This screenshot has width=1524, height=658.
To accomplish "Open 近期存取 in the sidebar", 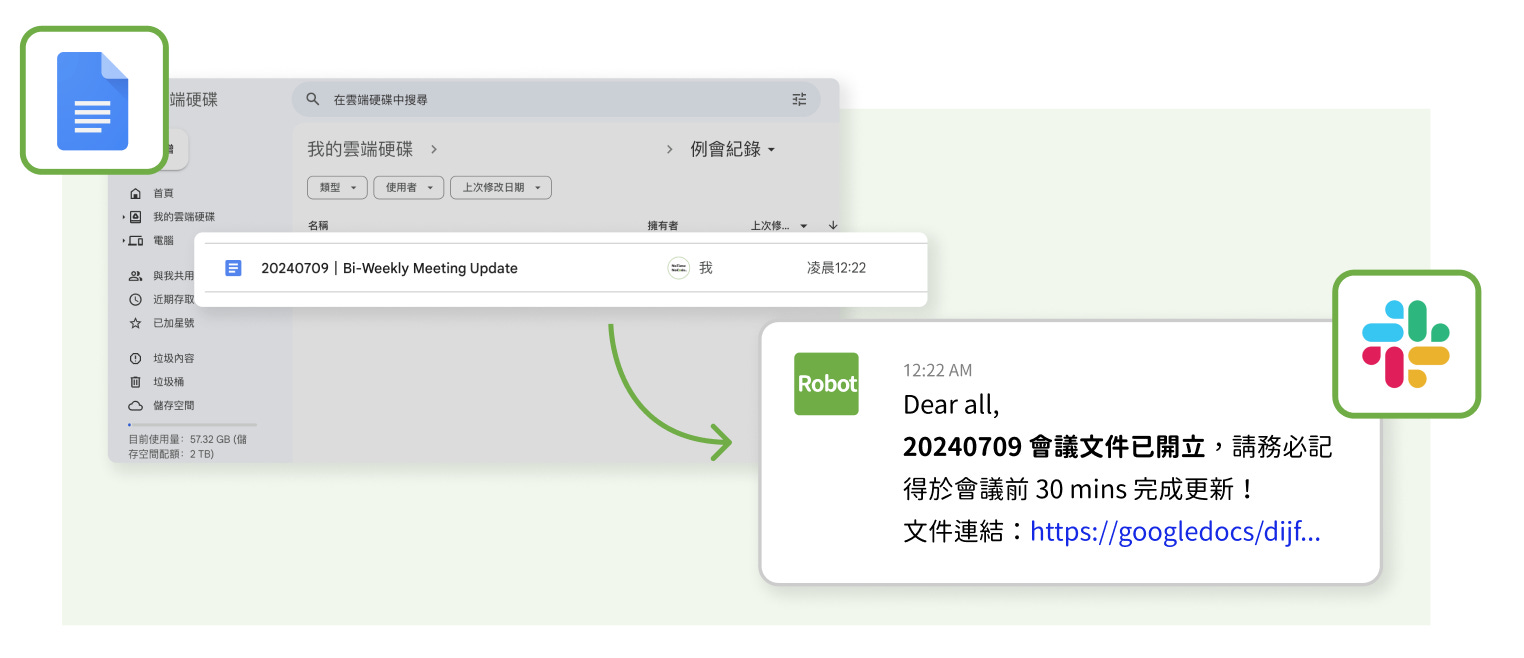I will [x=173, y=299].
